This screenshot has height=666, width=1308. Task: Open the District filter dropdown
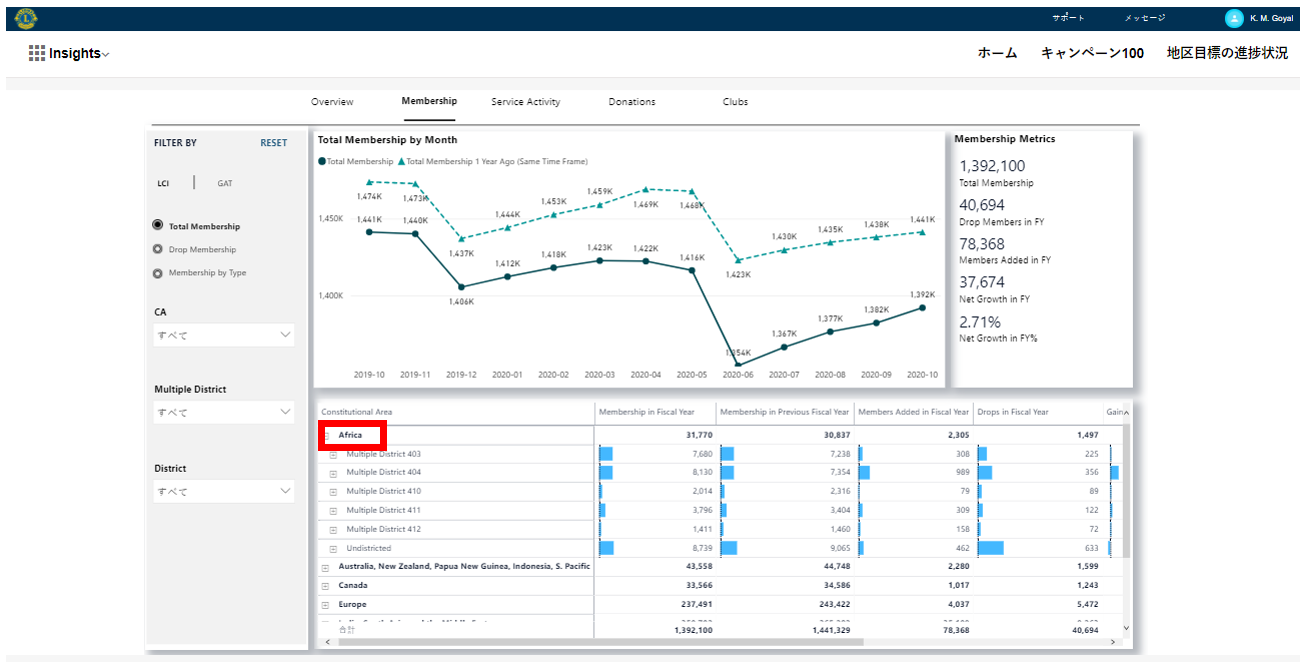[x=224, y=491]
